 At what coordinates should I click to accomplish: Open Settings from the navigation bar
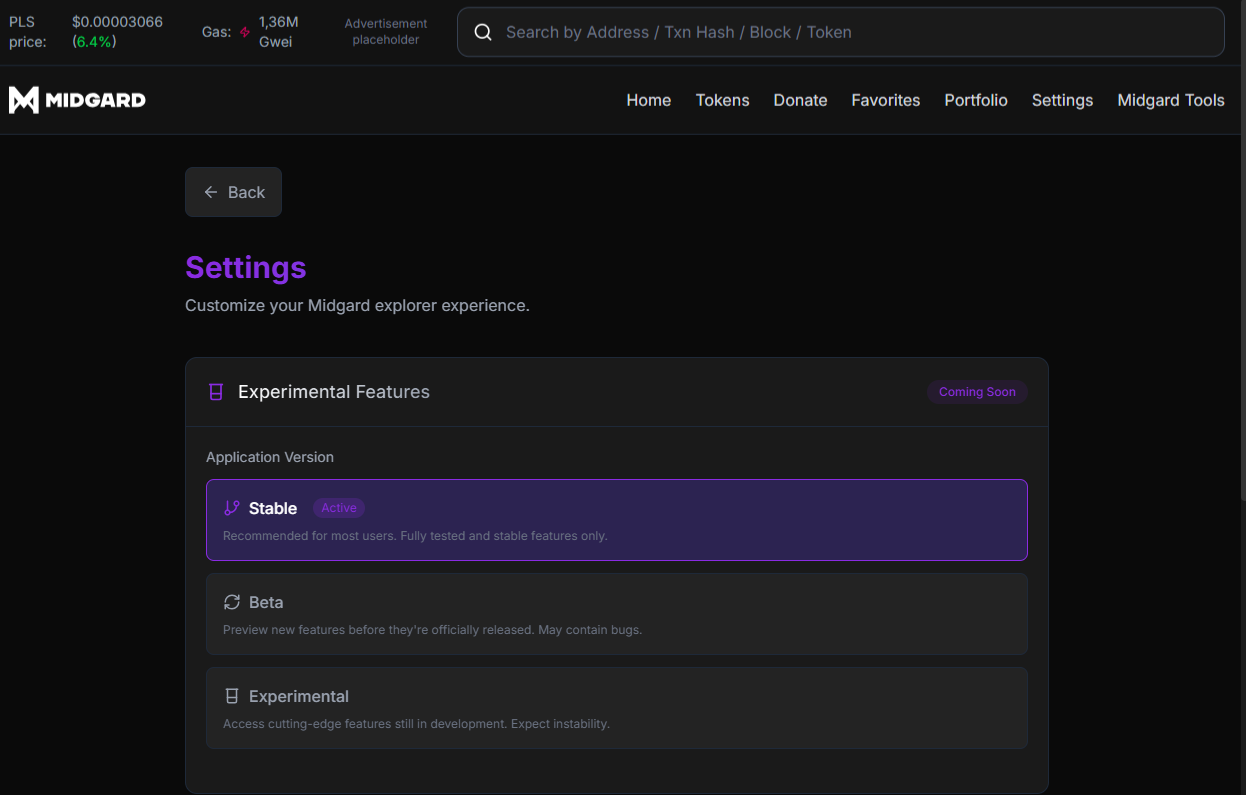pos(1062,100)
